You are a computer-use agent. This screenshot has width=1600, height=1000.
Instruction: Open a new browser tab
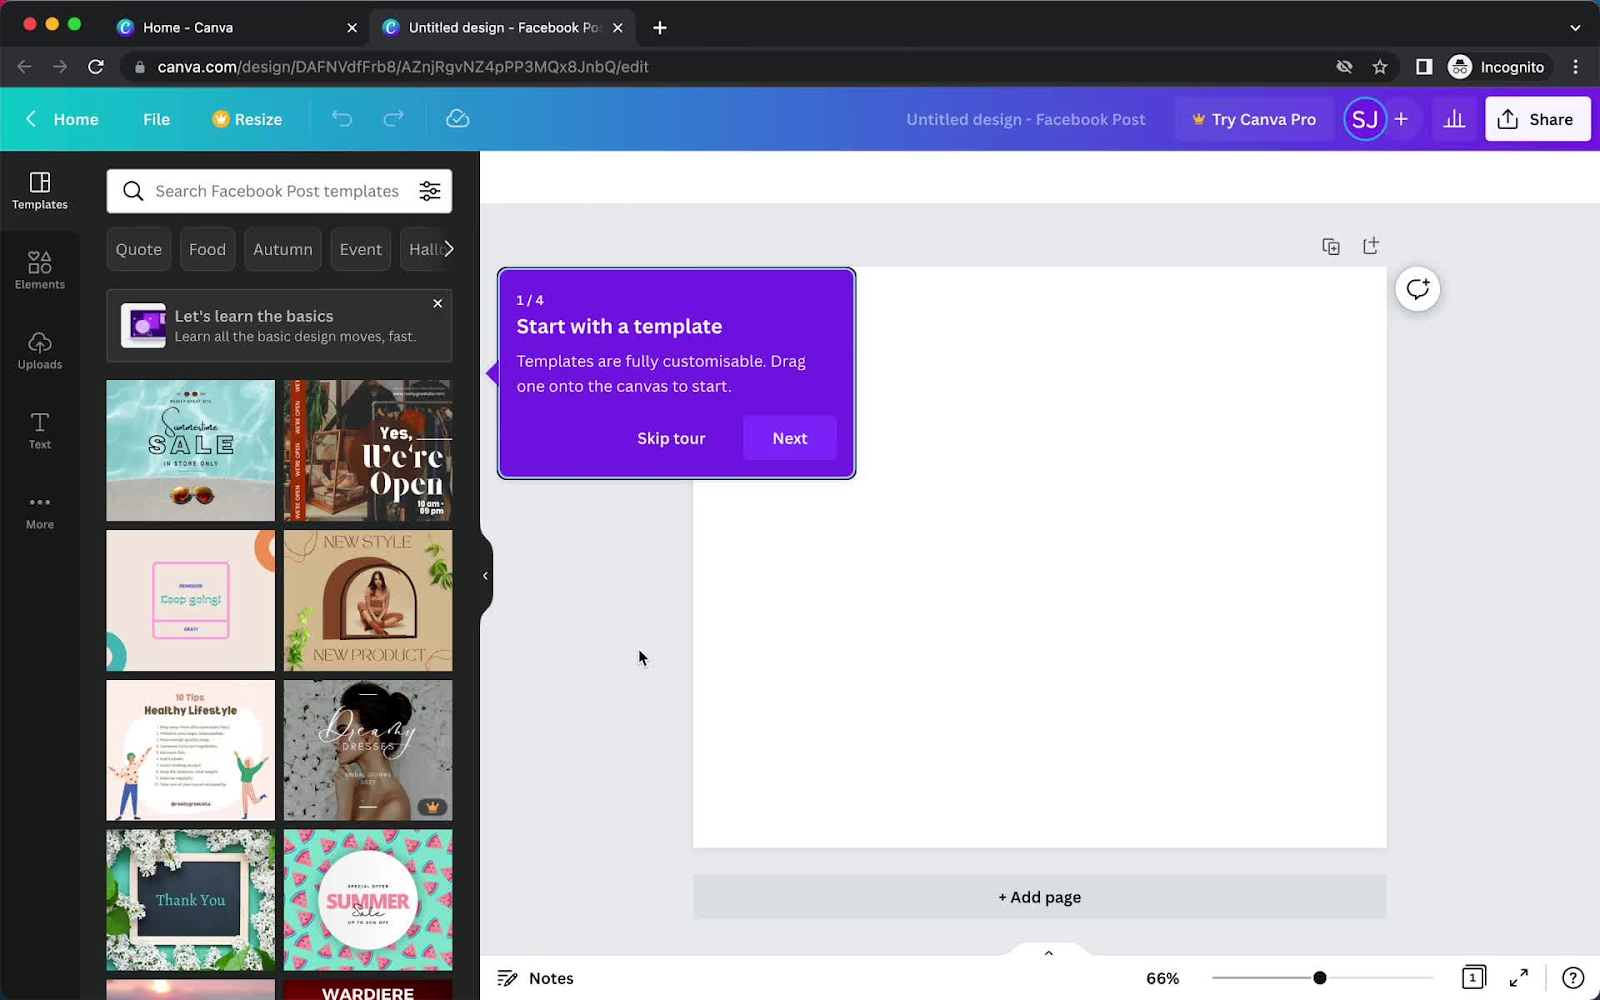tap(660, 28)
